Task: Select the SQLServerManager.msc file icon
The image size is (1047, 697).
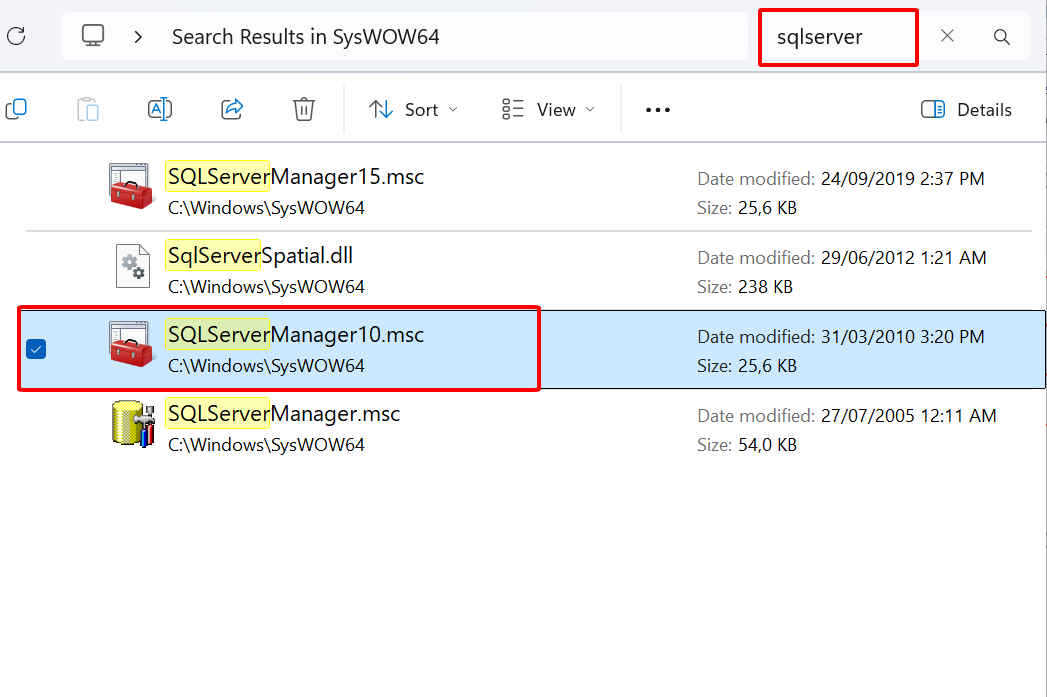Action: 133,426
